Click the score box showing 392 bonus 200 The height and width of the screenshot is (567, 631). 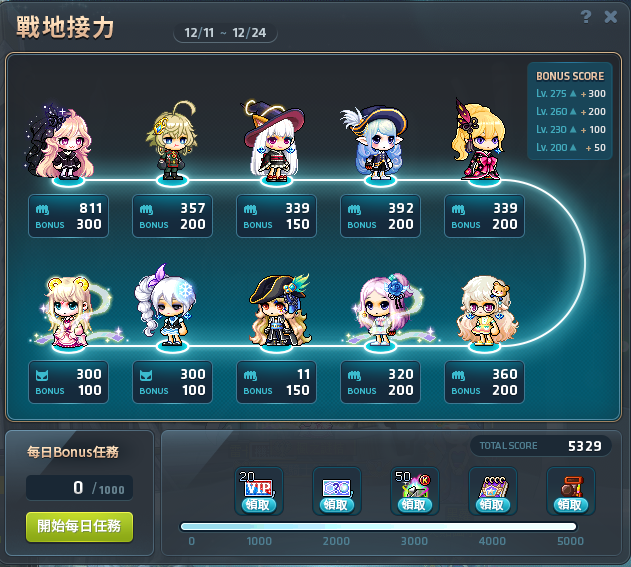click(x=380, y=216)
